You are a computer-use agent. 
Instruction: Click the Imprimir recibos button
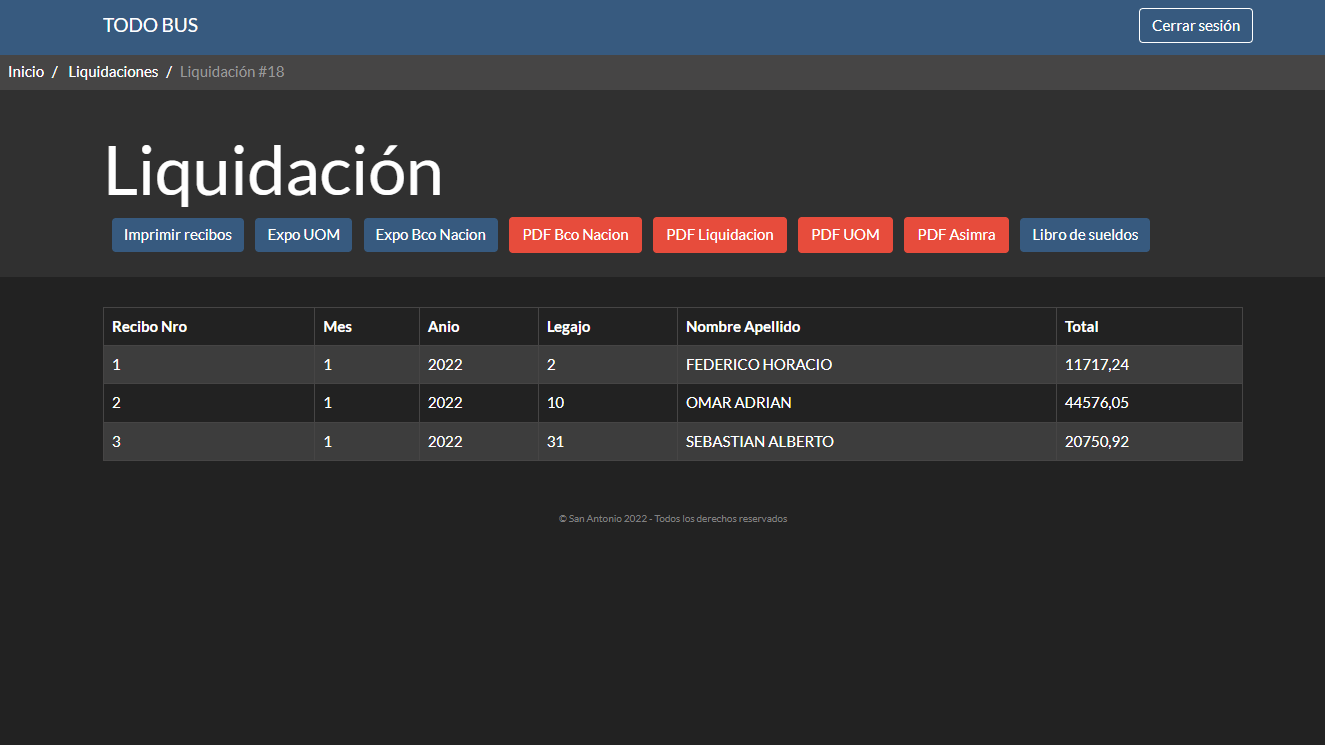[x=178, y=235]
